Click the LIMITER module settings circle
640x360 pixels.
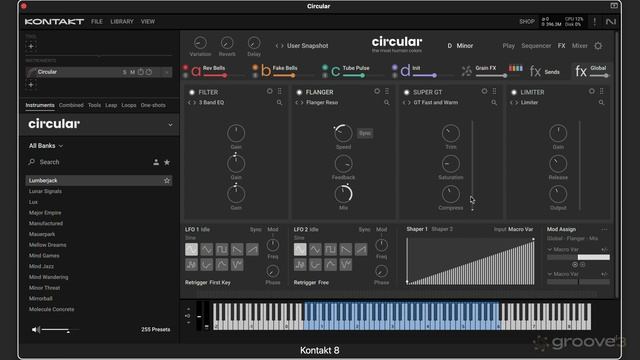point(591,91)
